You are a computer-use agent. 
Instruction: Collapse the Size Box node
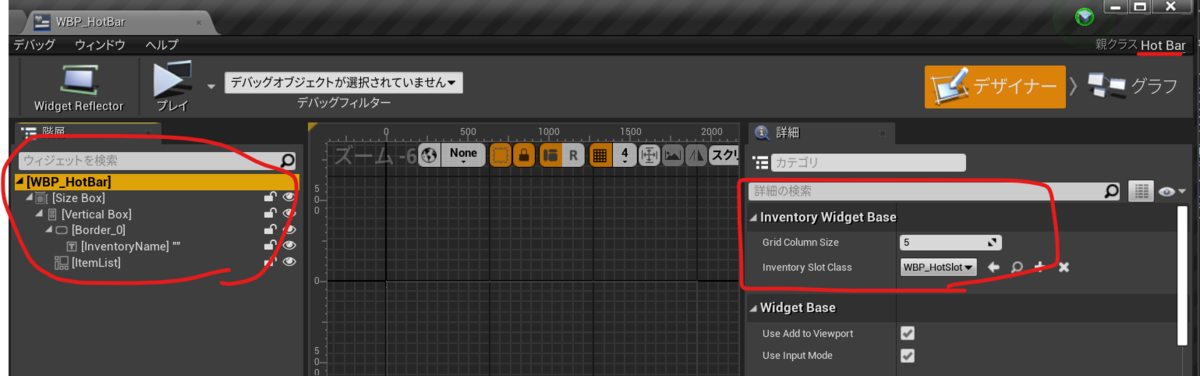pyautogui.click(x=29, y=198)
